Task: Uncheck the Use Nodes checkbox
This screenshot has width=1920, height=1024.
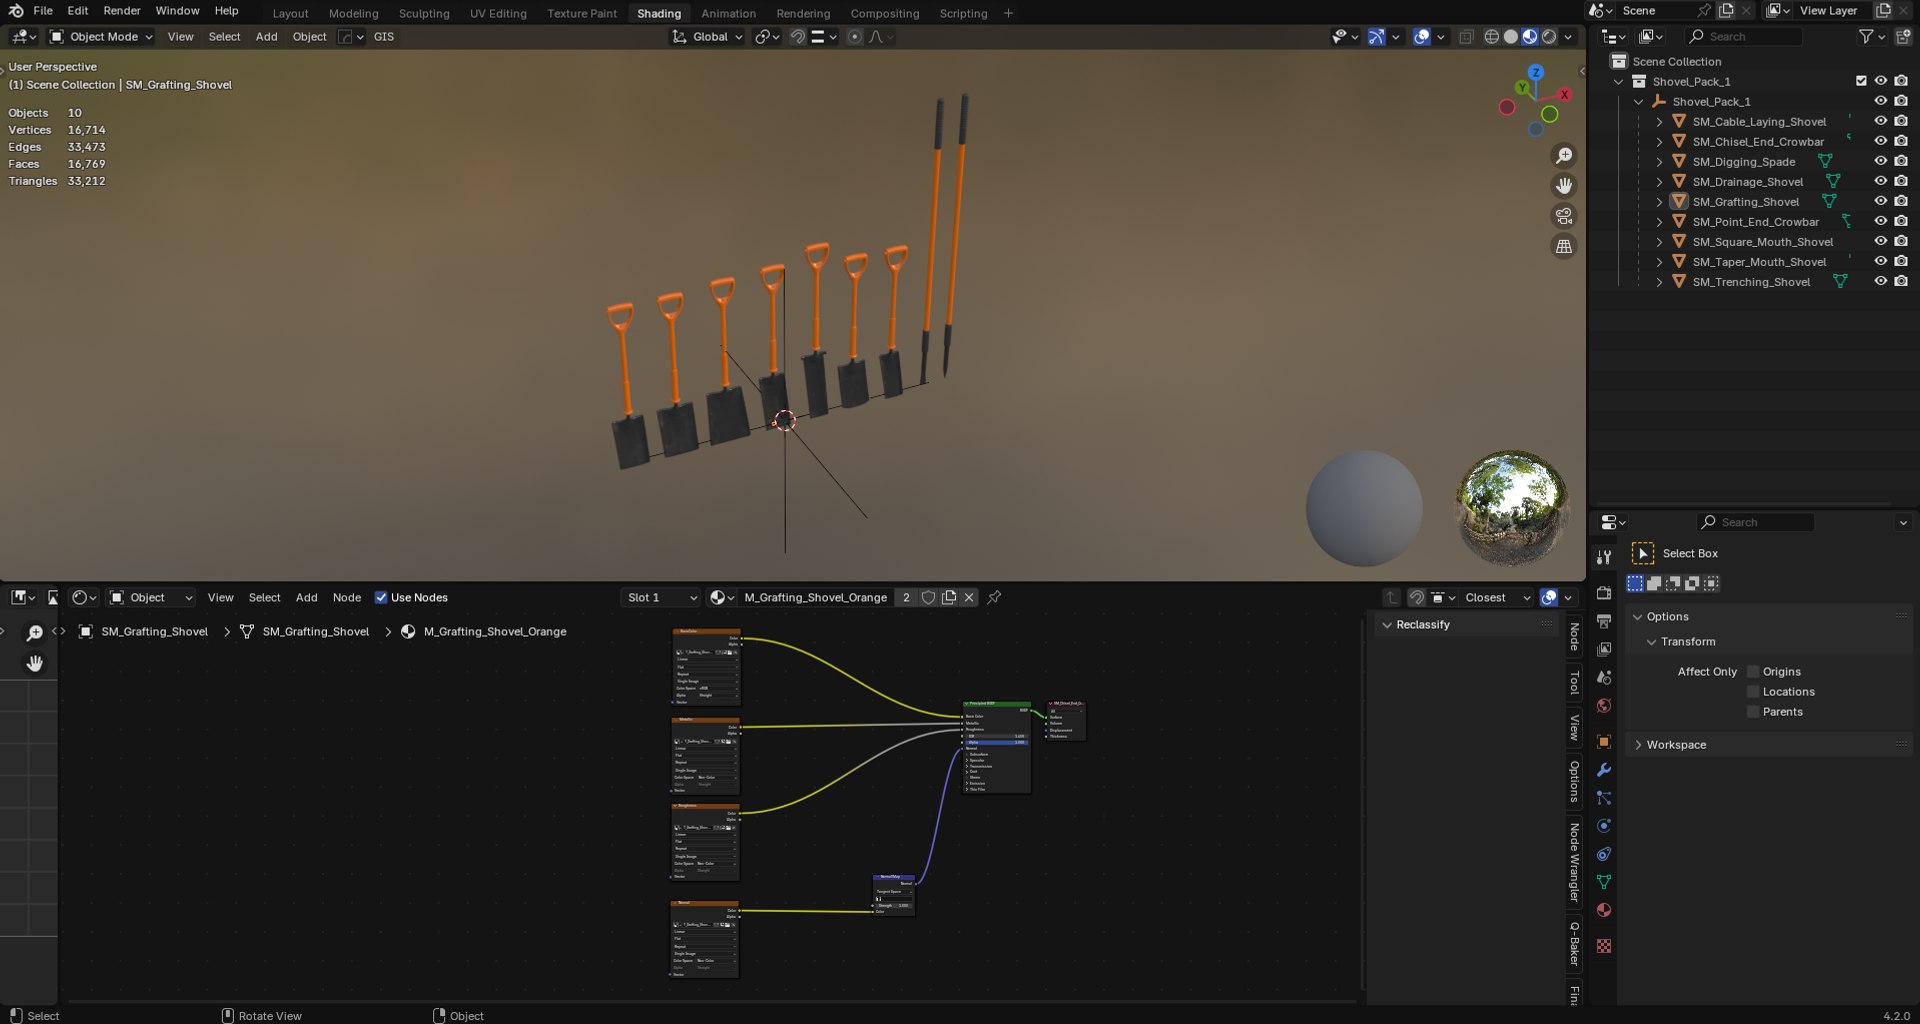Action: click(x=381, y=598)
